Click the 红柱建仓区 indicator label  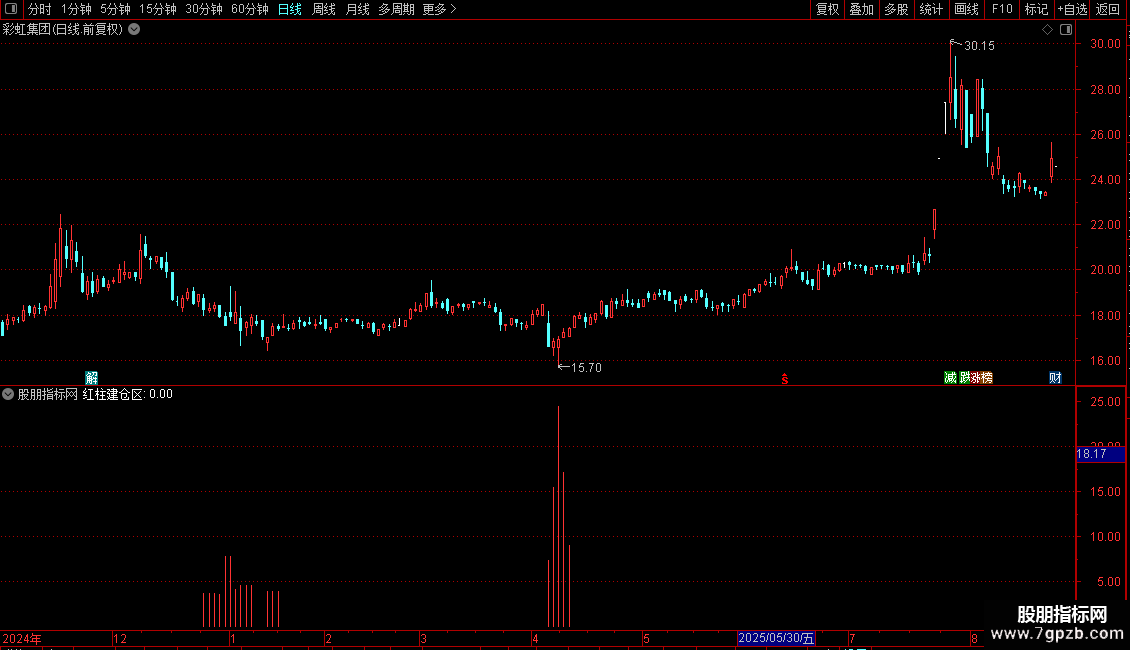tap(113, 394)
